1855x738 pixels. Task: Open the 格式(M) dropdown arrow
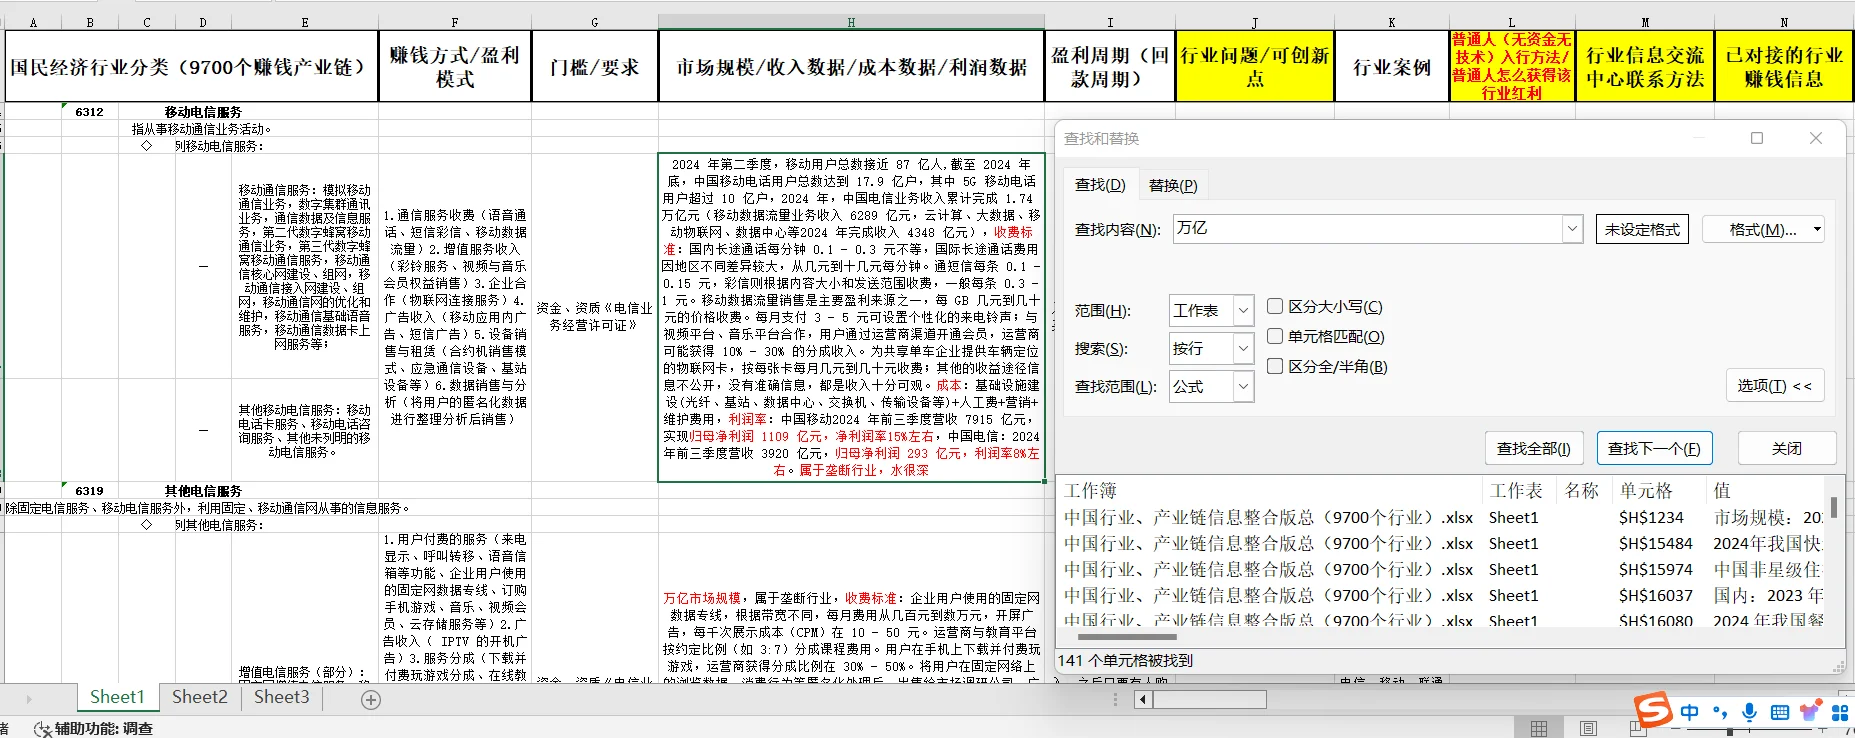[x=1816, y=230]
